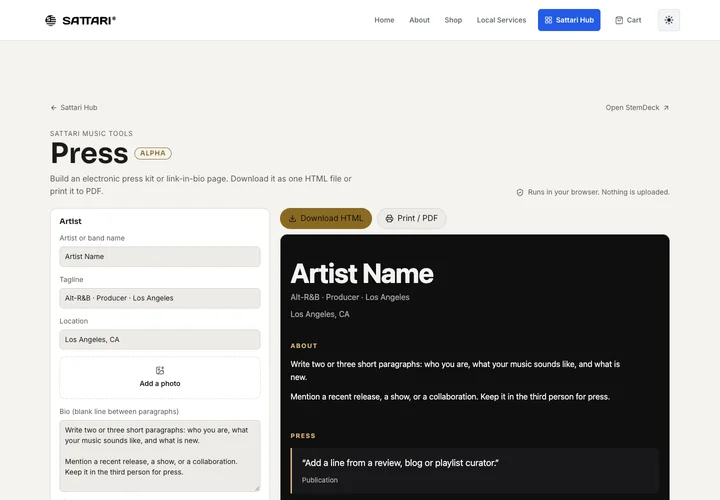Click the shield icon beside 'Runs in your browser'
Viewport: 720px width, 500px height.
coord(520,192)
